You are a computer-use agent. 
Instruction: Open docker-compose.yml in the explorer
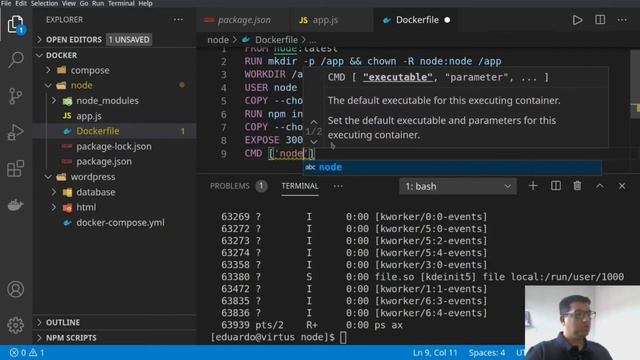pos(120,223)
